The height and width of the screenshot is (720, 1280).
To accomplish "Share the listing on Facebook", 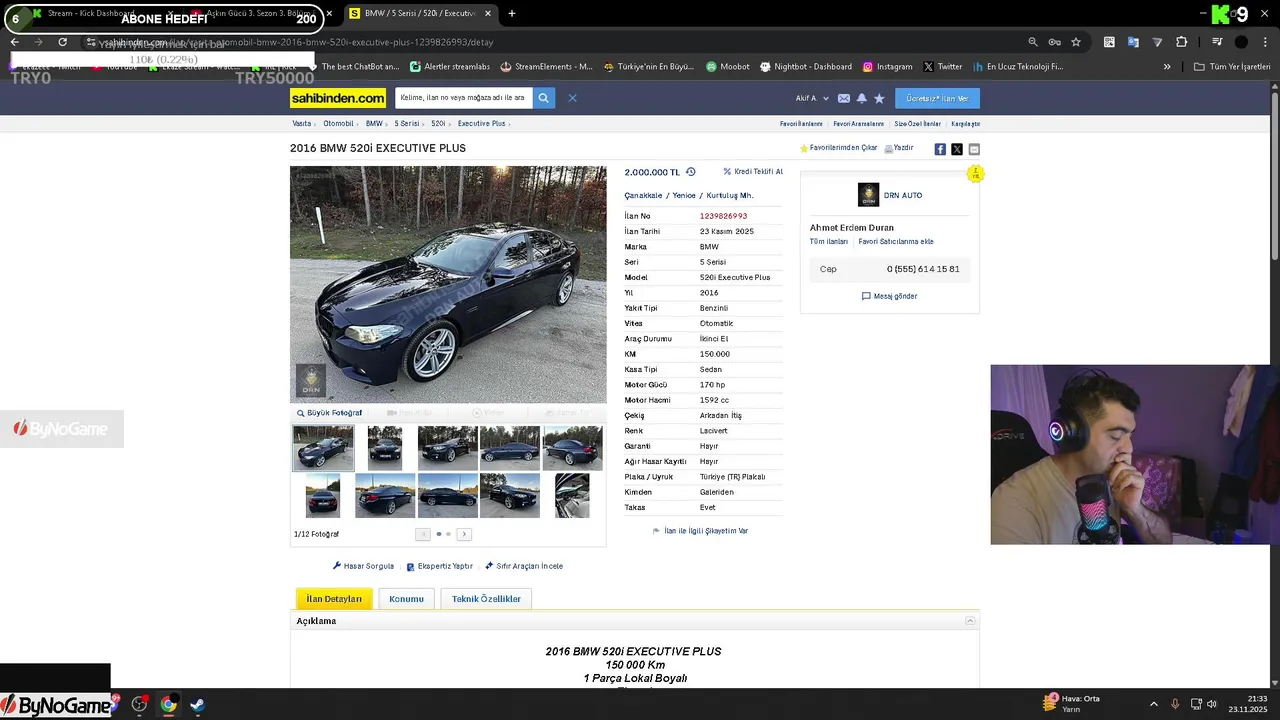I will (x=940, y=149).
